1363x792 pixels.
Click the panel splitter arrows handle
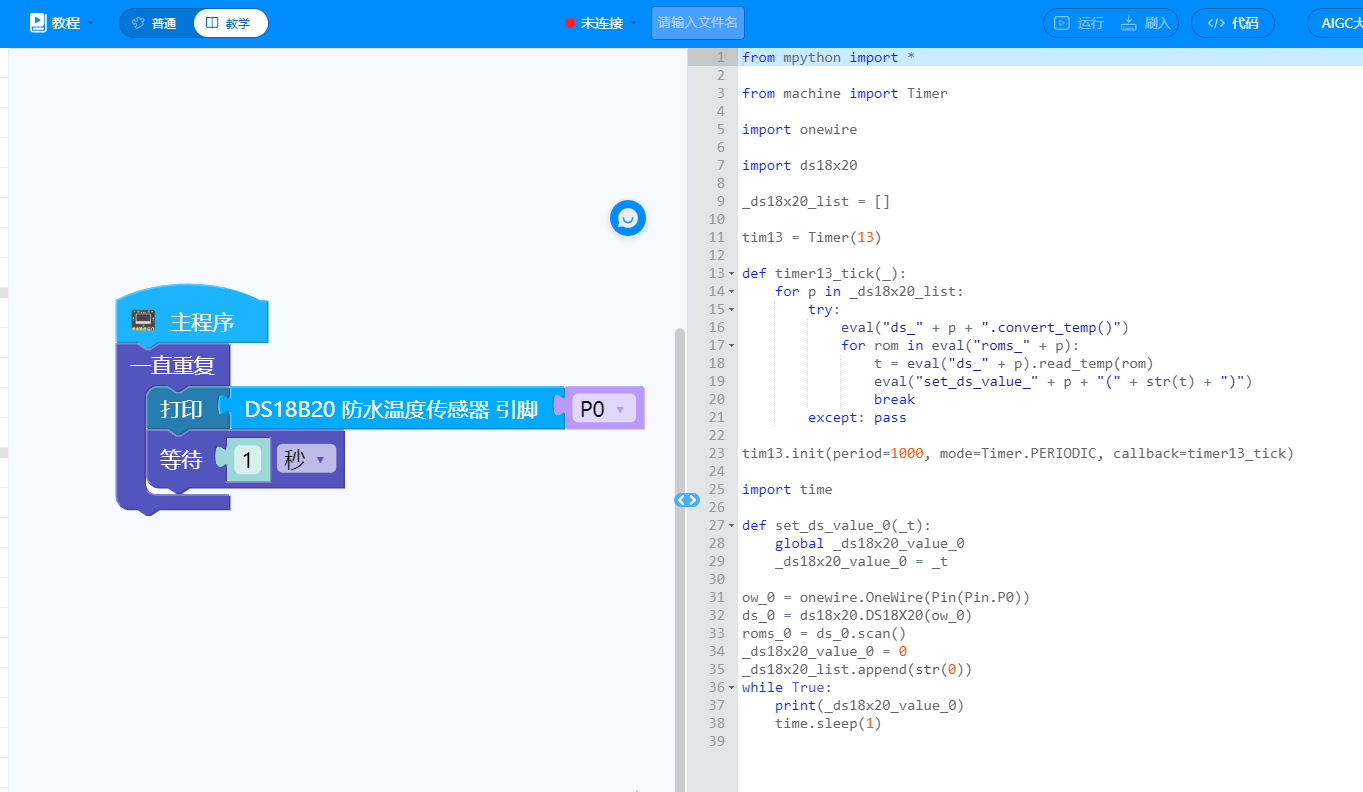[x=687, y=500]
